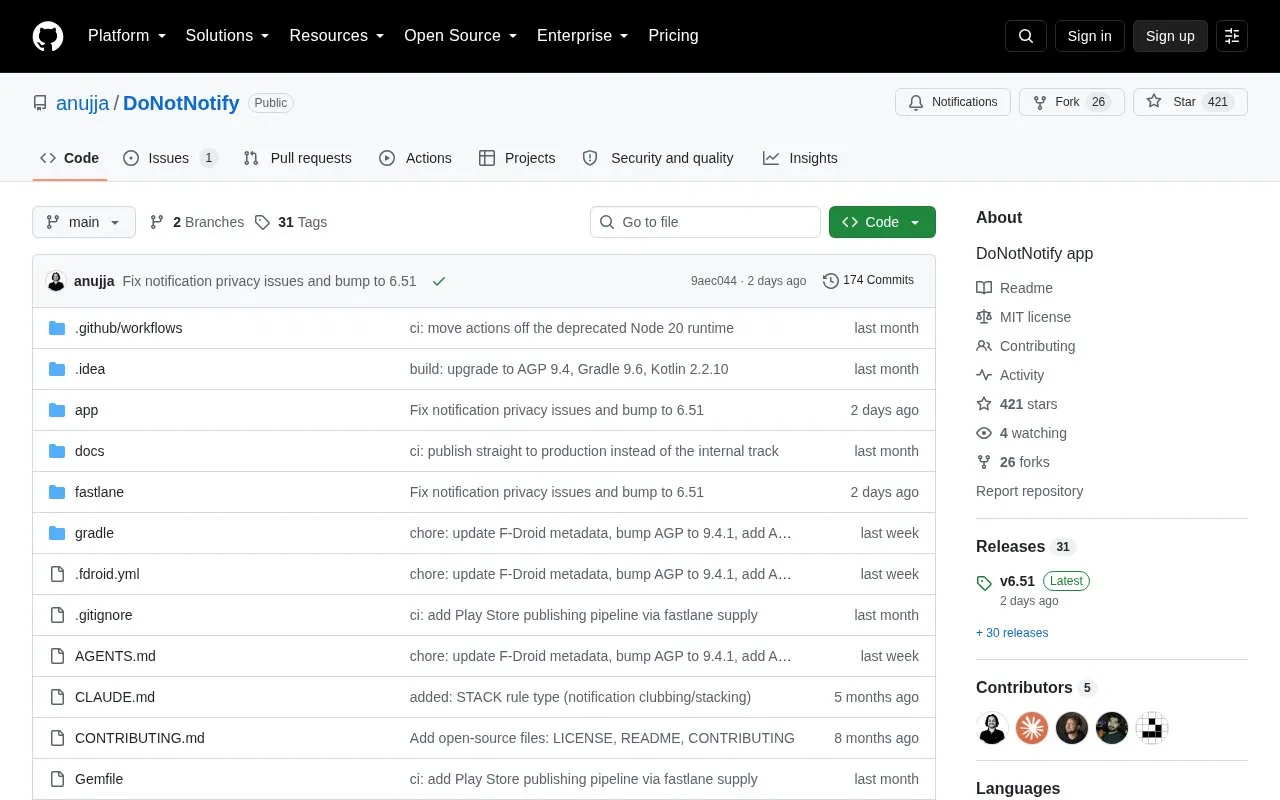
Task: Expand the Solutions menu
Action: pos(228,36)
